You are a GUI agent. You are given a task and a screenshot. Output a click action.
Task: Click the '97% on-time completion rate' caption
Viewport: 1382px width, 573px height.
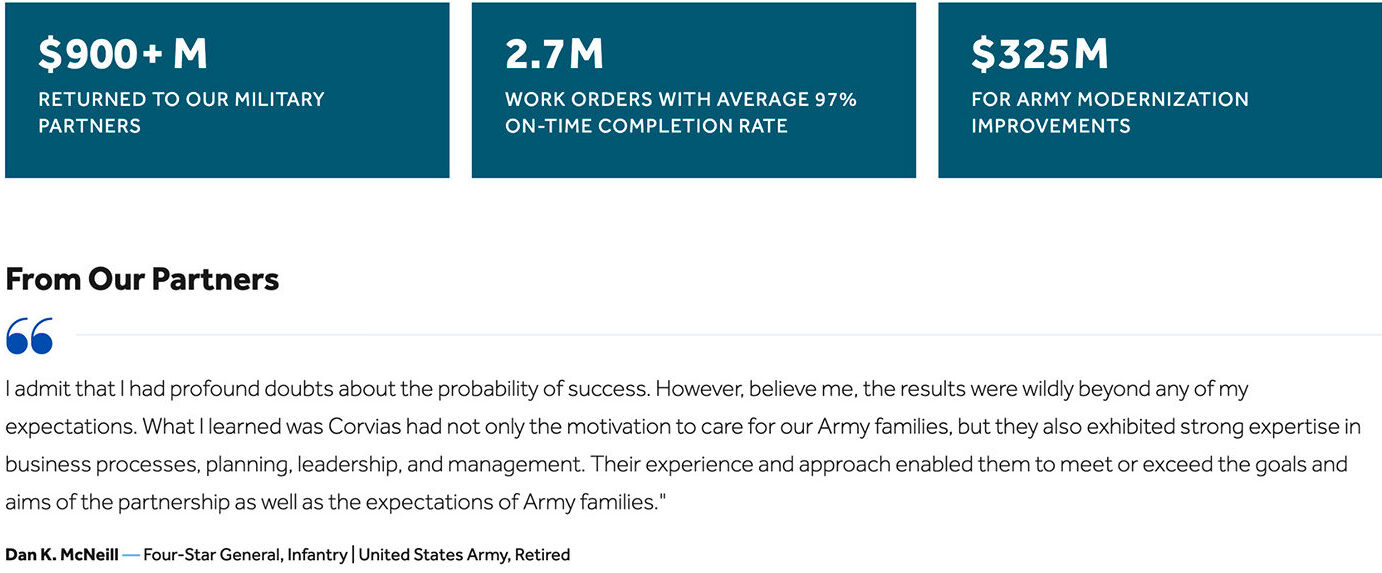coord(681,112)
